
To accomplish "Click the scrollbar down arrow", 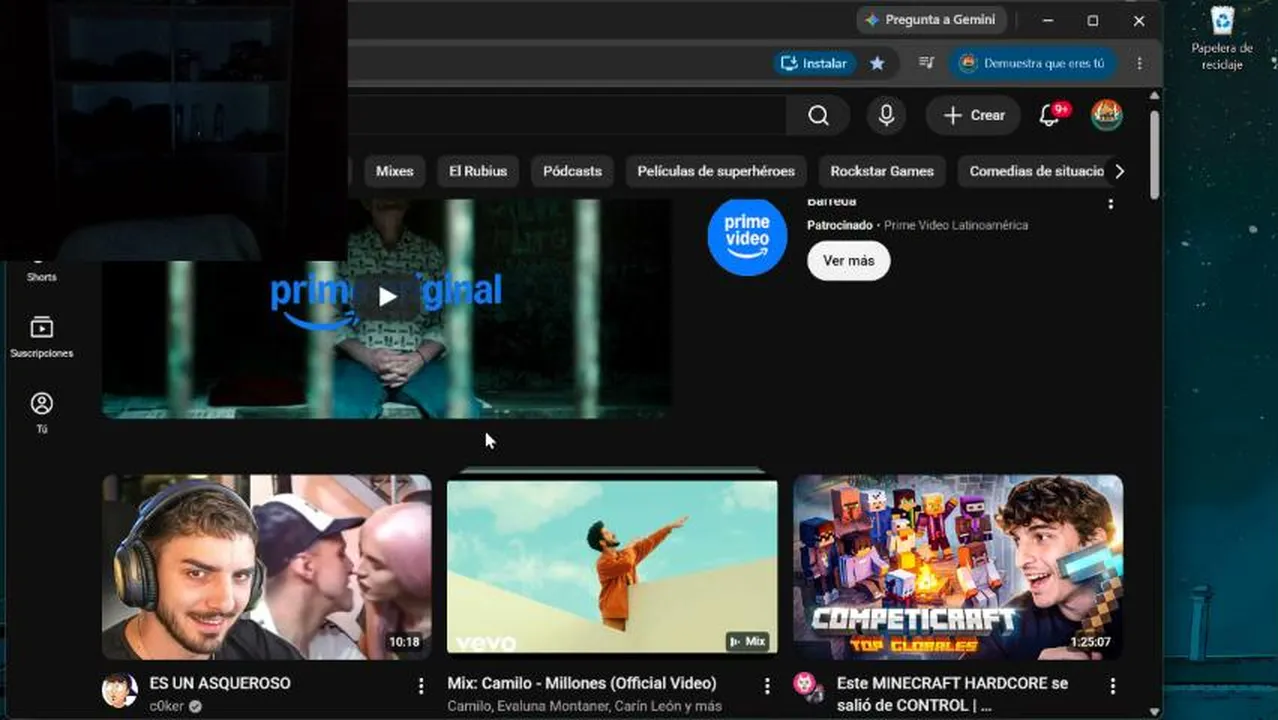I will [x=1154, y=712].
